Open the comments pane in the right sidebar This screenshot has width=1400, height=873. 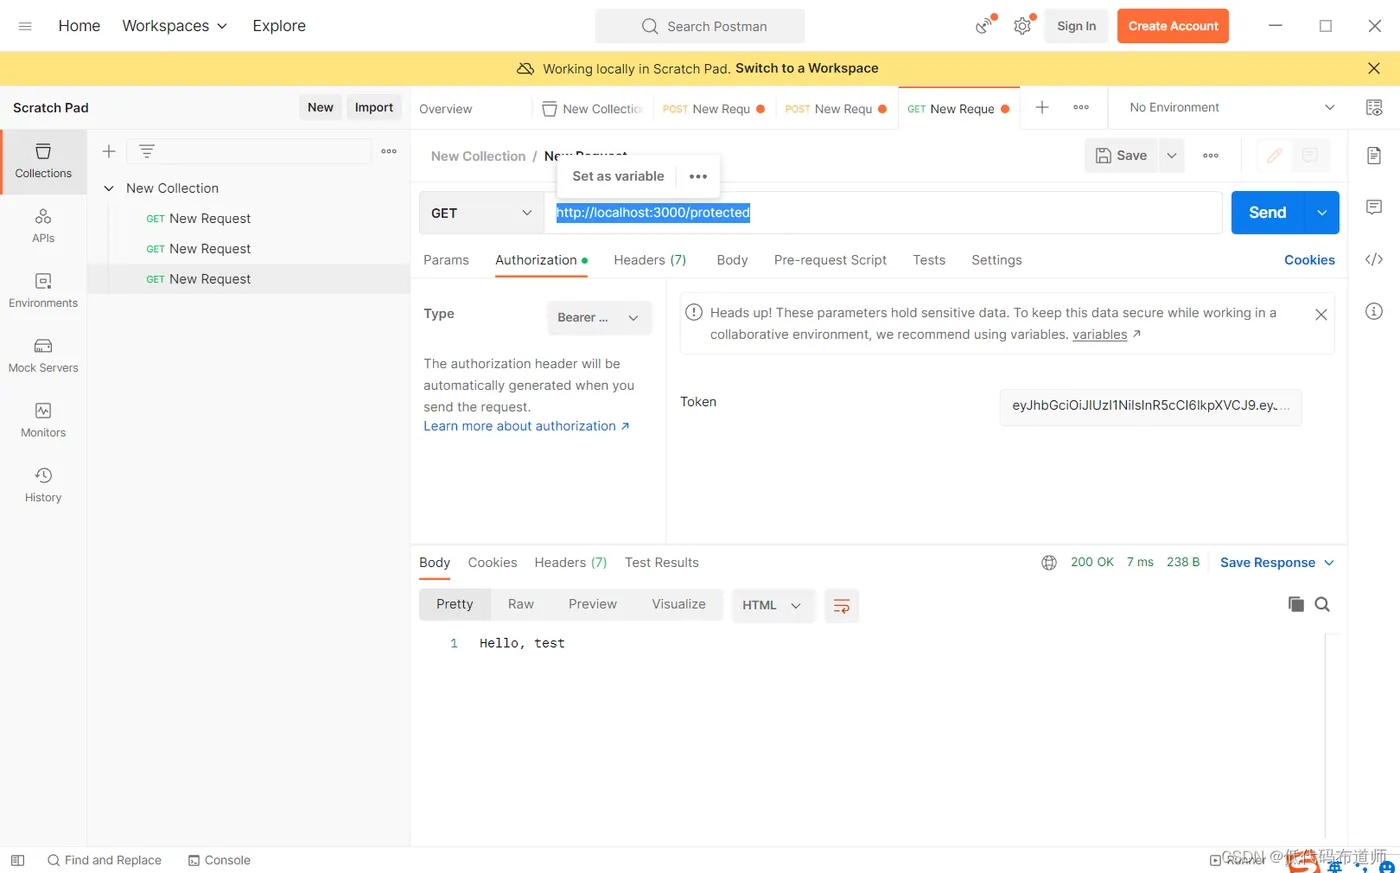[x=1374, y=207]
